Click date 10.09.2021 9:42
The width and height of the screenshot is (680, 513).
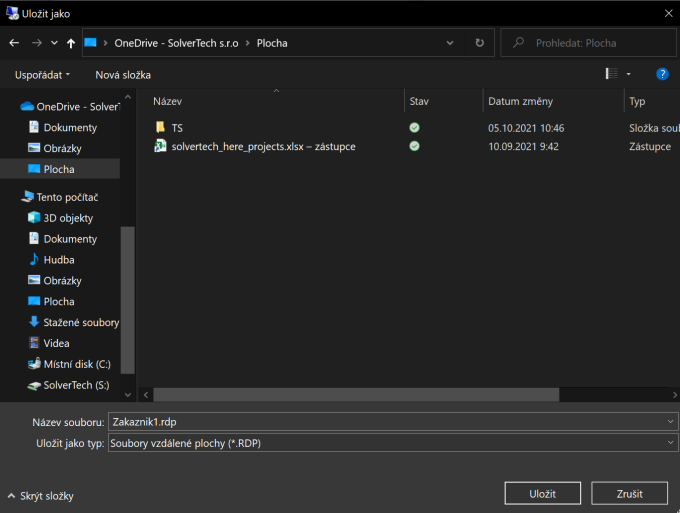pyautogui.click(x=523, y=147)
